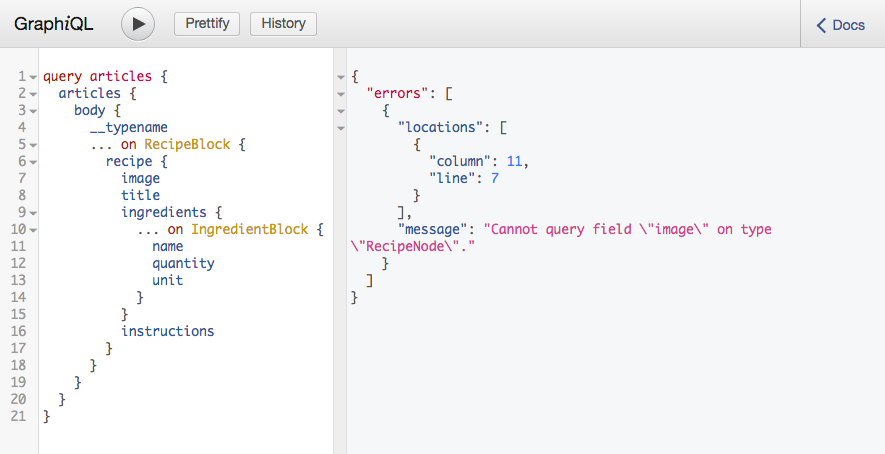Click the ingredients field on line 9
The width and height of the screenshot is (885, 454).
[x=164, y=212]
